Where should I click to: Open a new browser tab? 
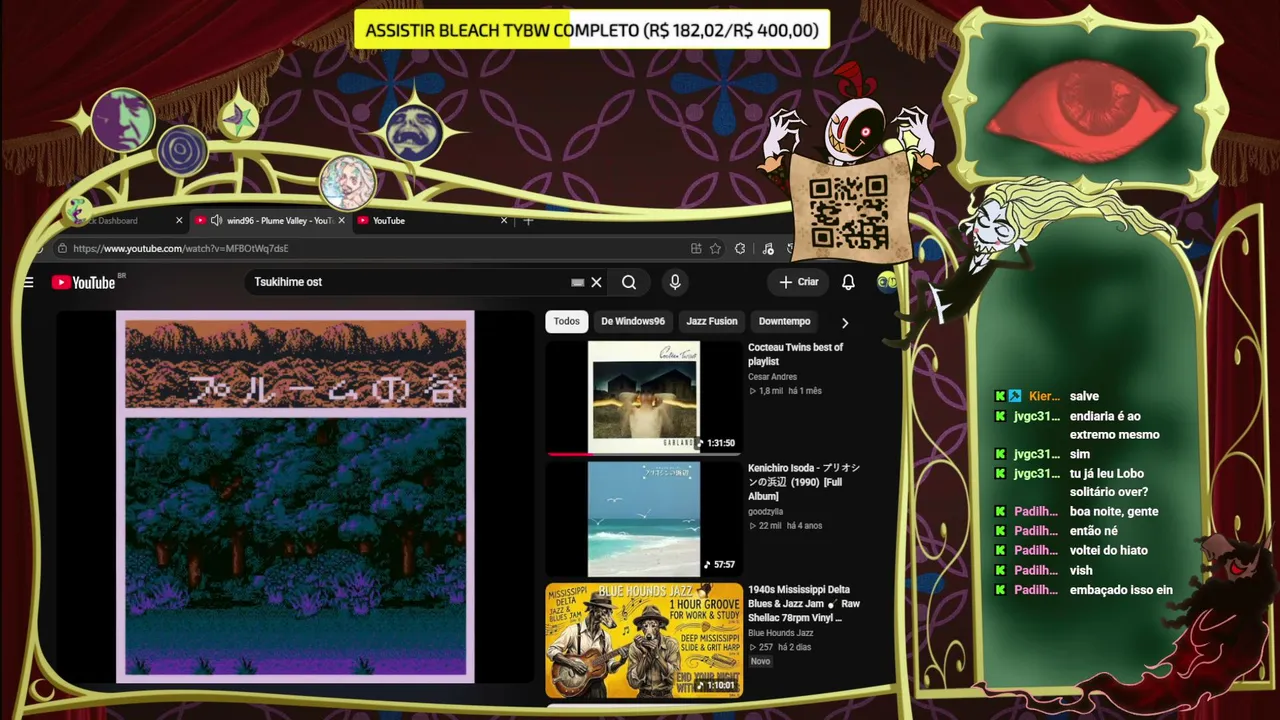[x=528, y=220]
